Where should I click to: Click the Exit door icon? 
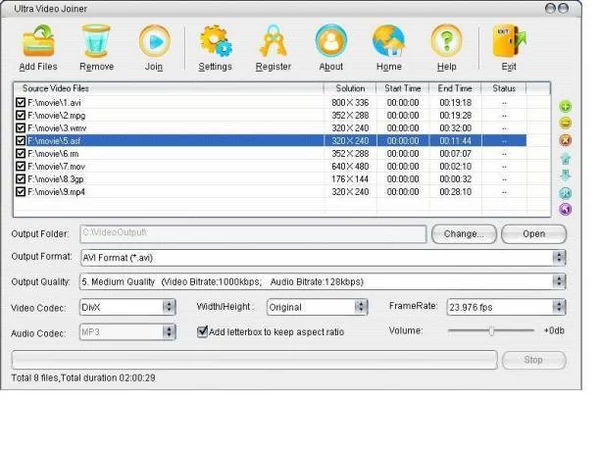pos(509,41)
